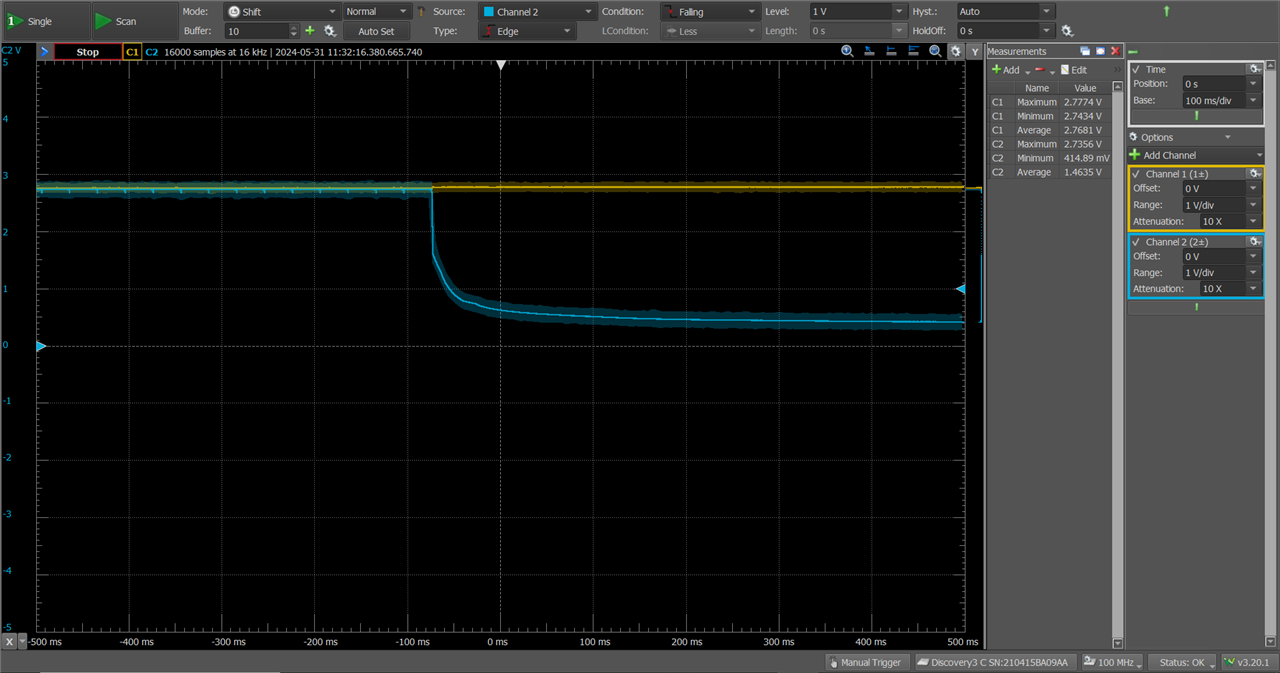Click Auto Set button
This screenshot has width=1280, height=673.
coord(376,31)
